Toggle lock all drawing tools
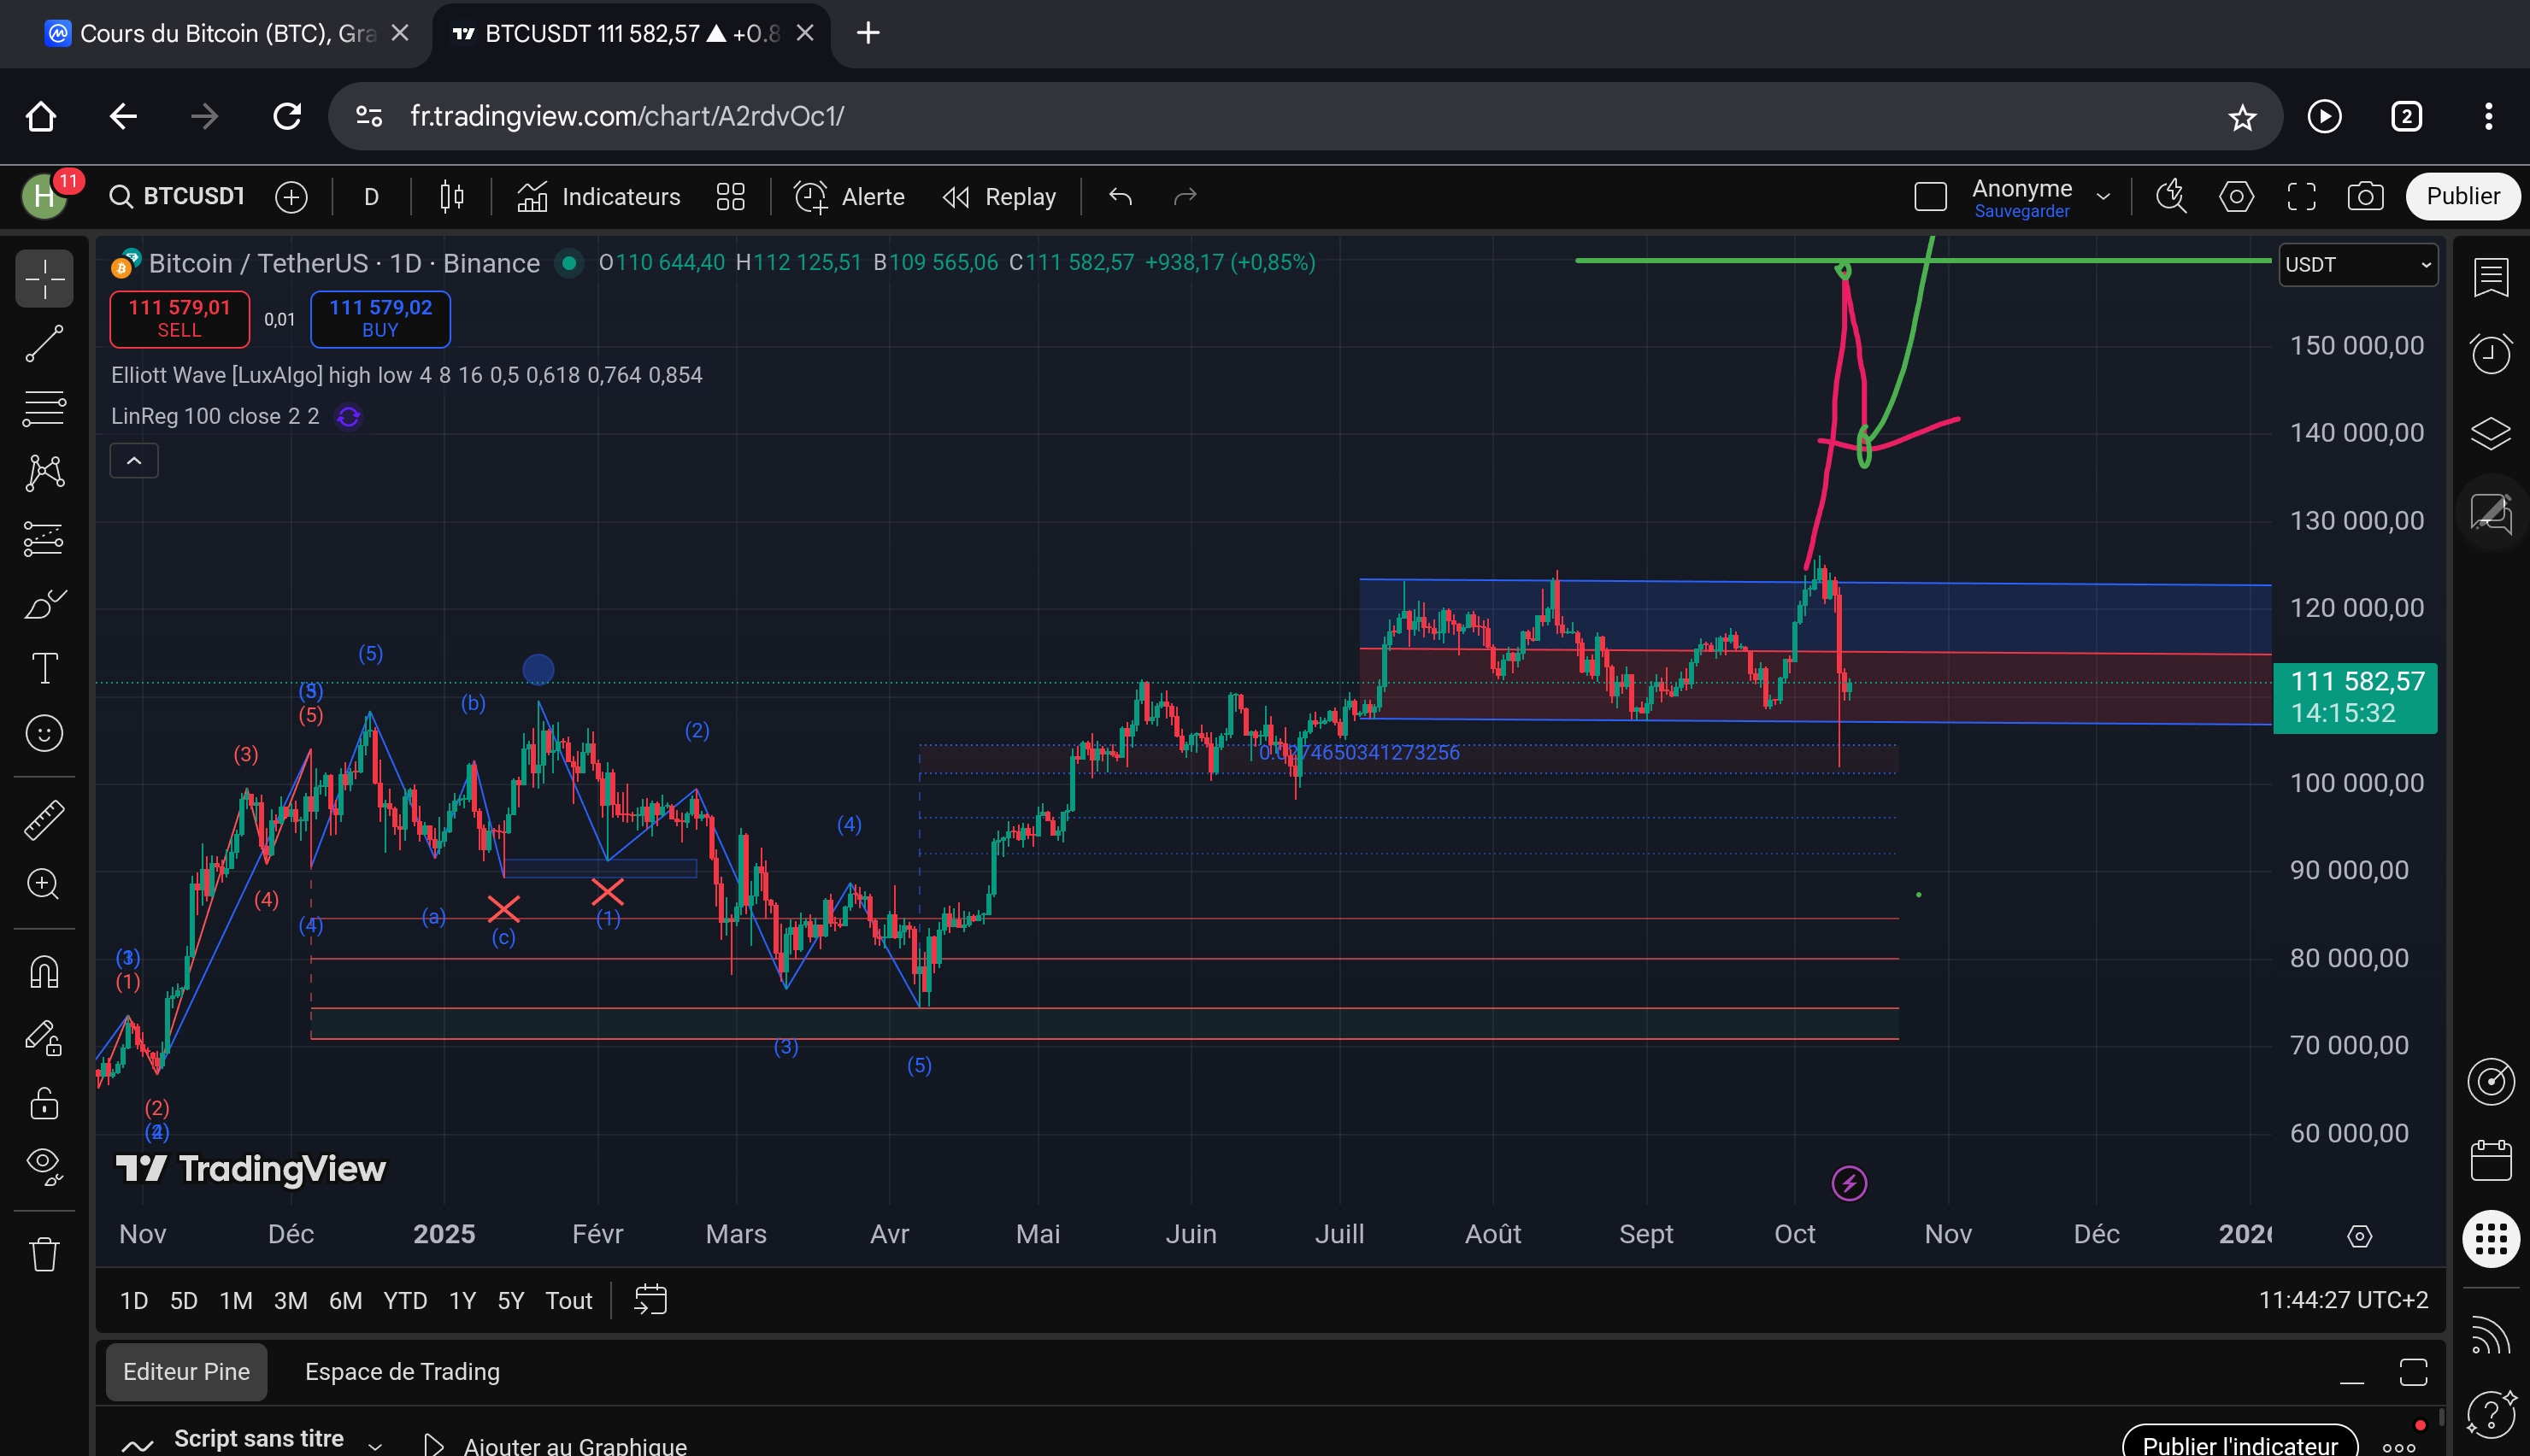2530x1456 pixels. pyautogui.click(x=44, y=1103)
